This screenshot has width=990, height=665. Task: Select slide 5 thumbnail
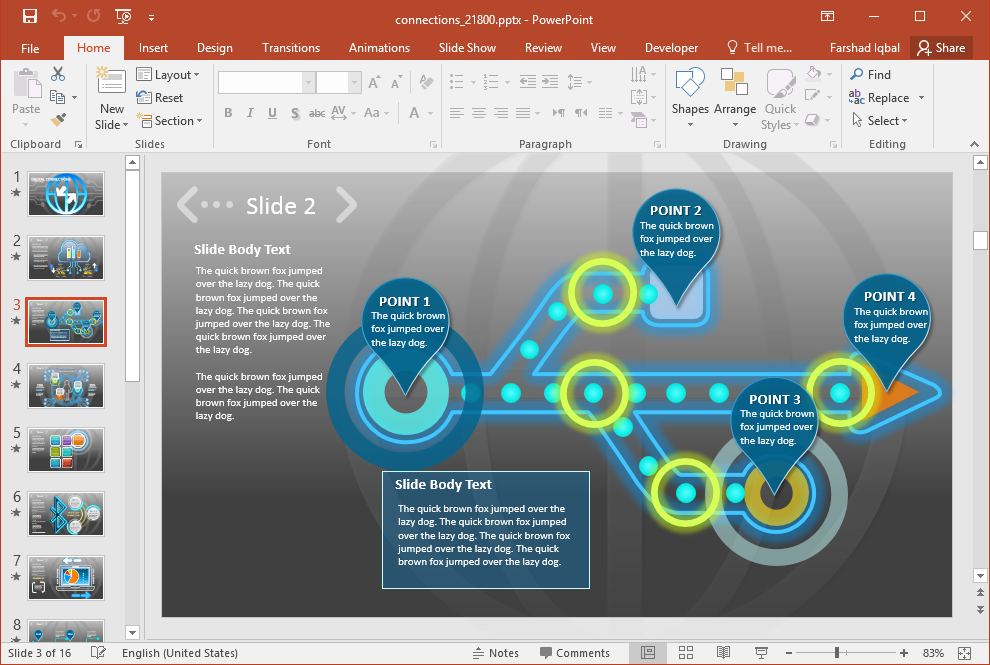click(65, 450)
